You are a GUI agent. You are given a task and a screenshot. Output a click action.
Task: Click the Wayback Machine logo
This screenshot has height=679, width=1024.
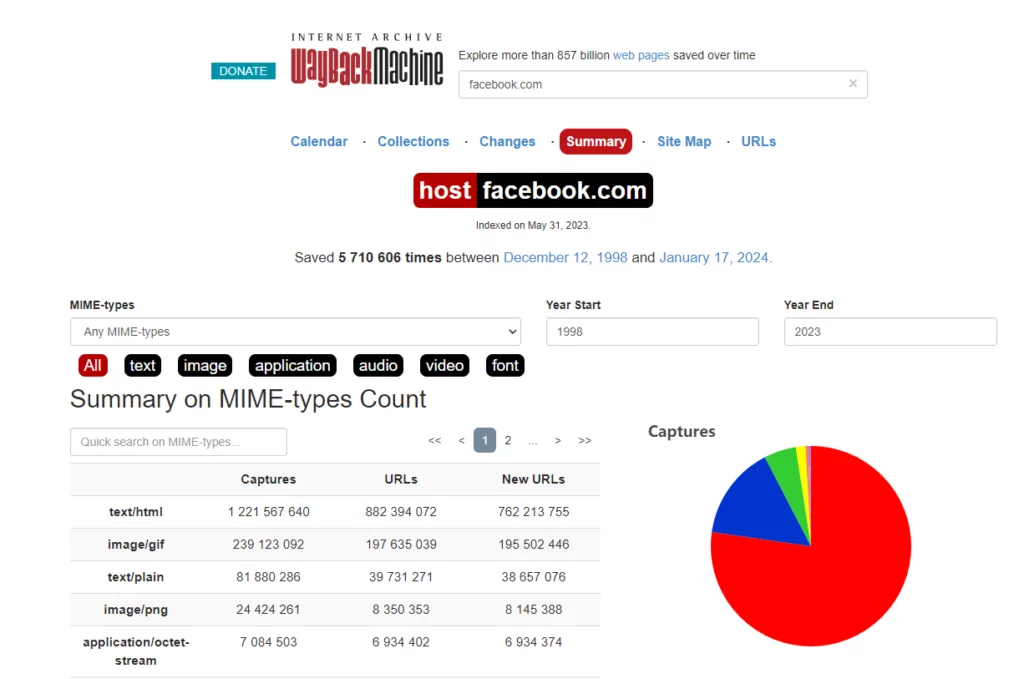click(367, 62)
